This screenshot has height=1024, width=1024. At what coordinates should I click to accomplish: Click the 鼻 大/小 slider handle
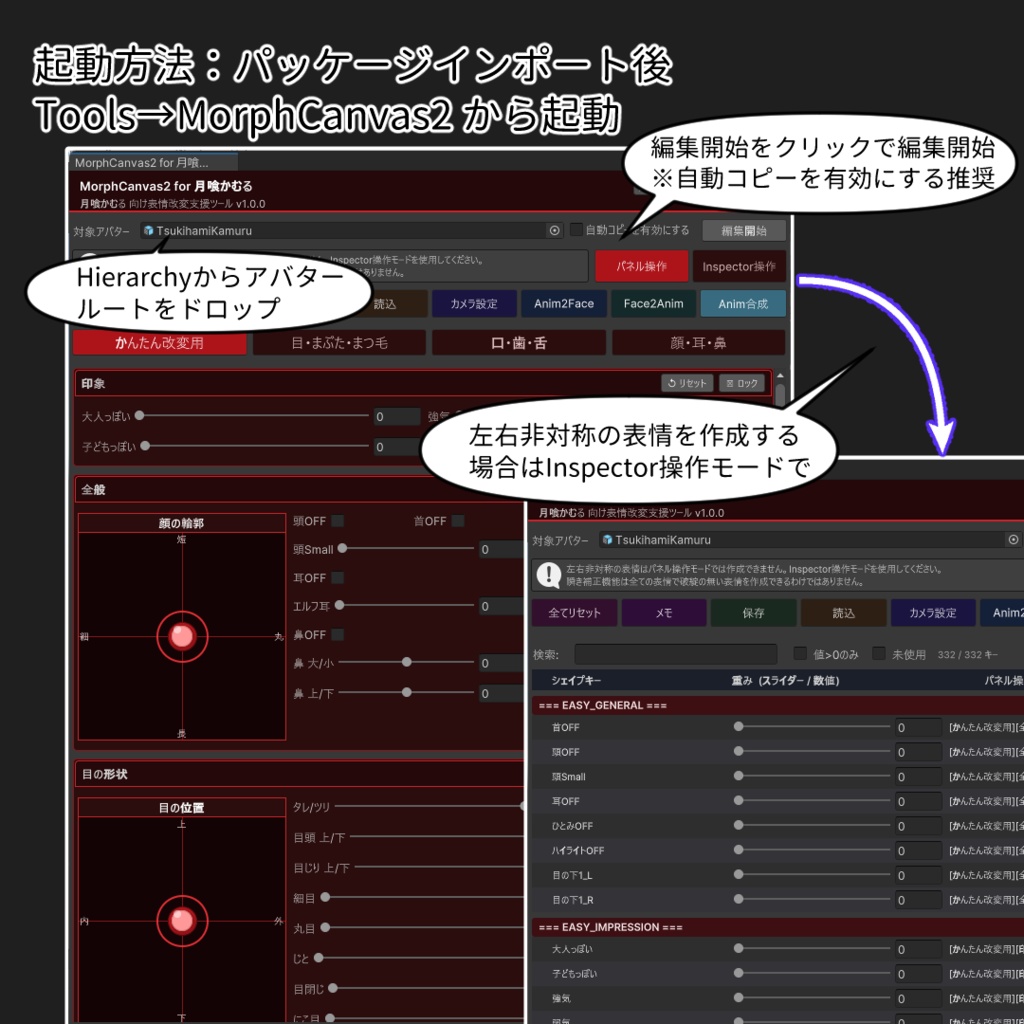coord(407,662)
